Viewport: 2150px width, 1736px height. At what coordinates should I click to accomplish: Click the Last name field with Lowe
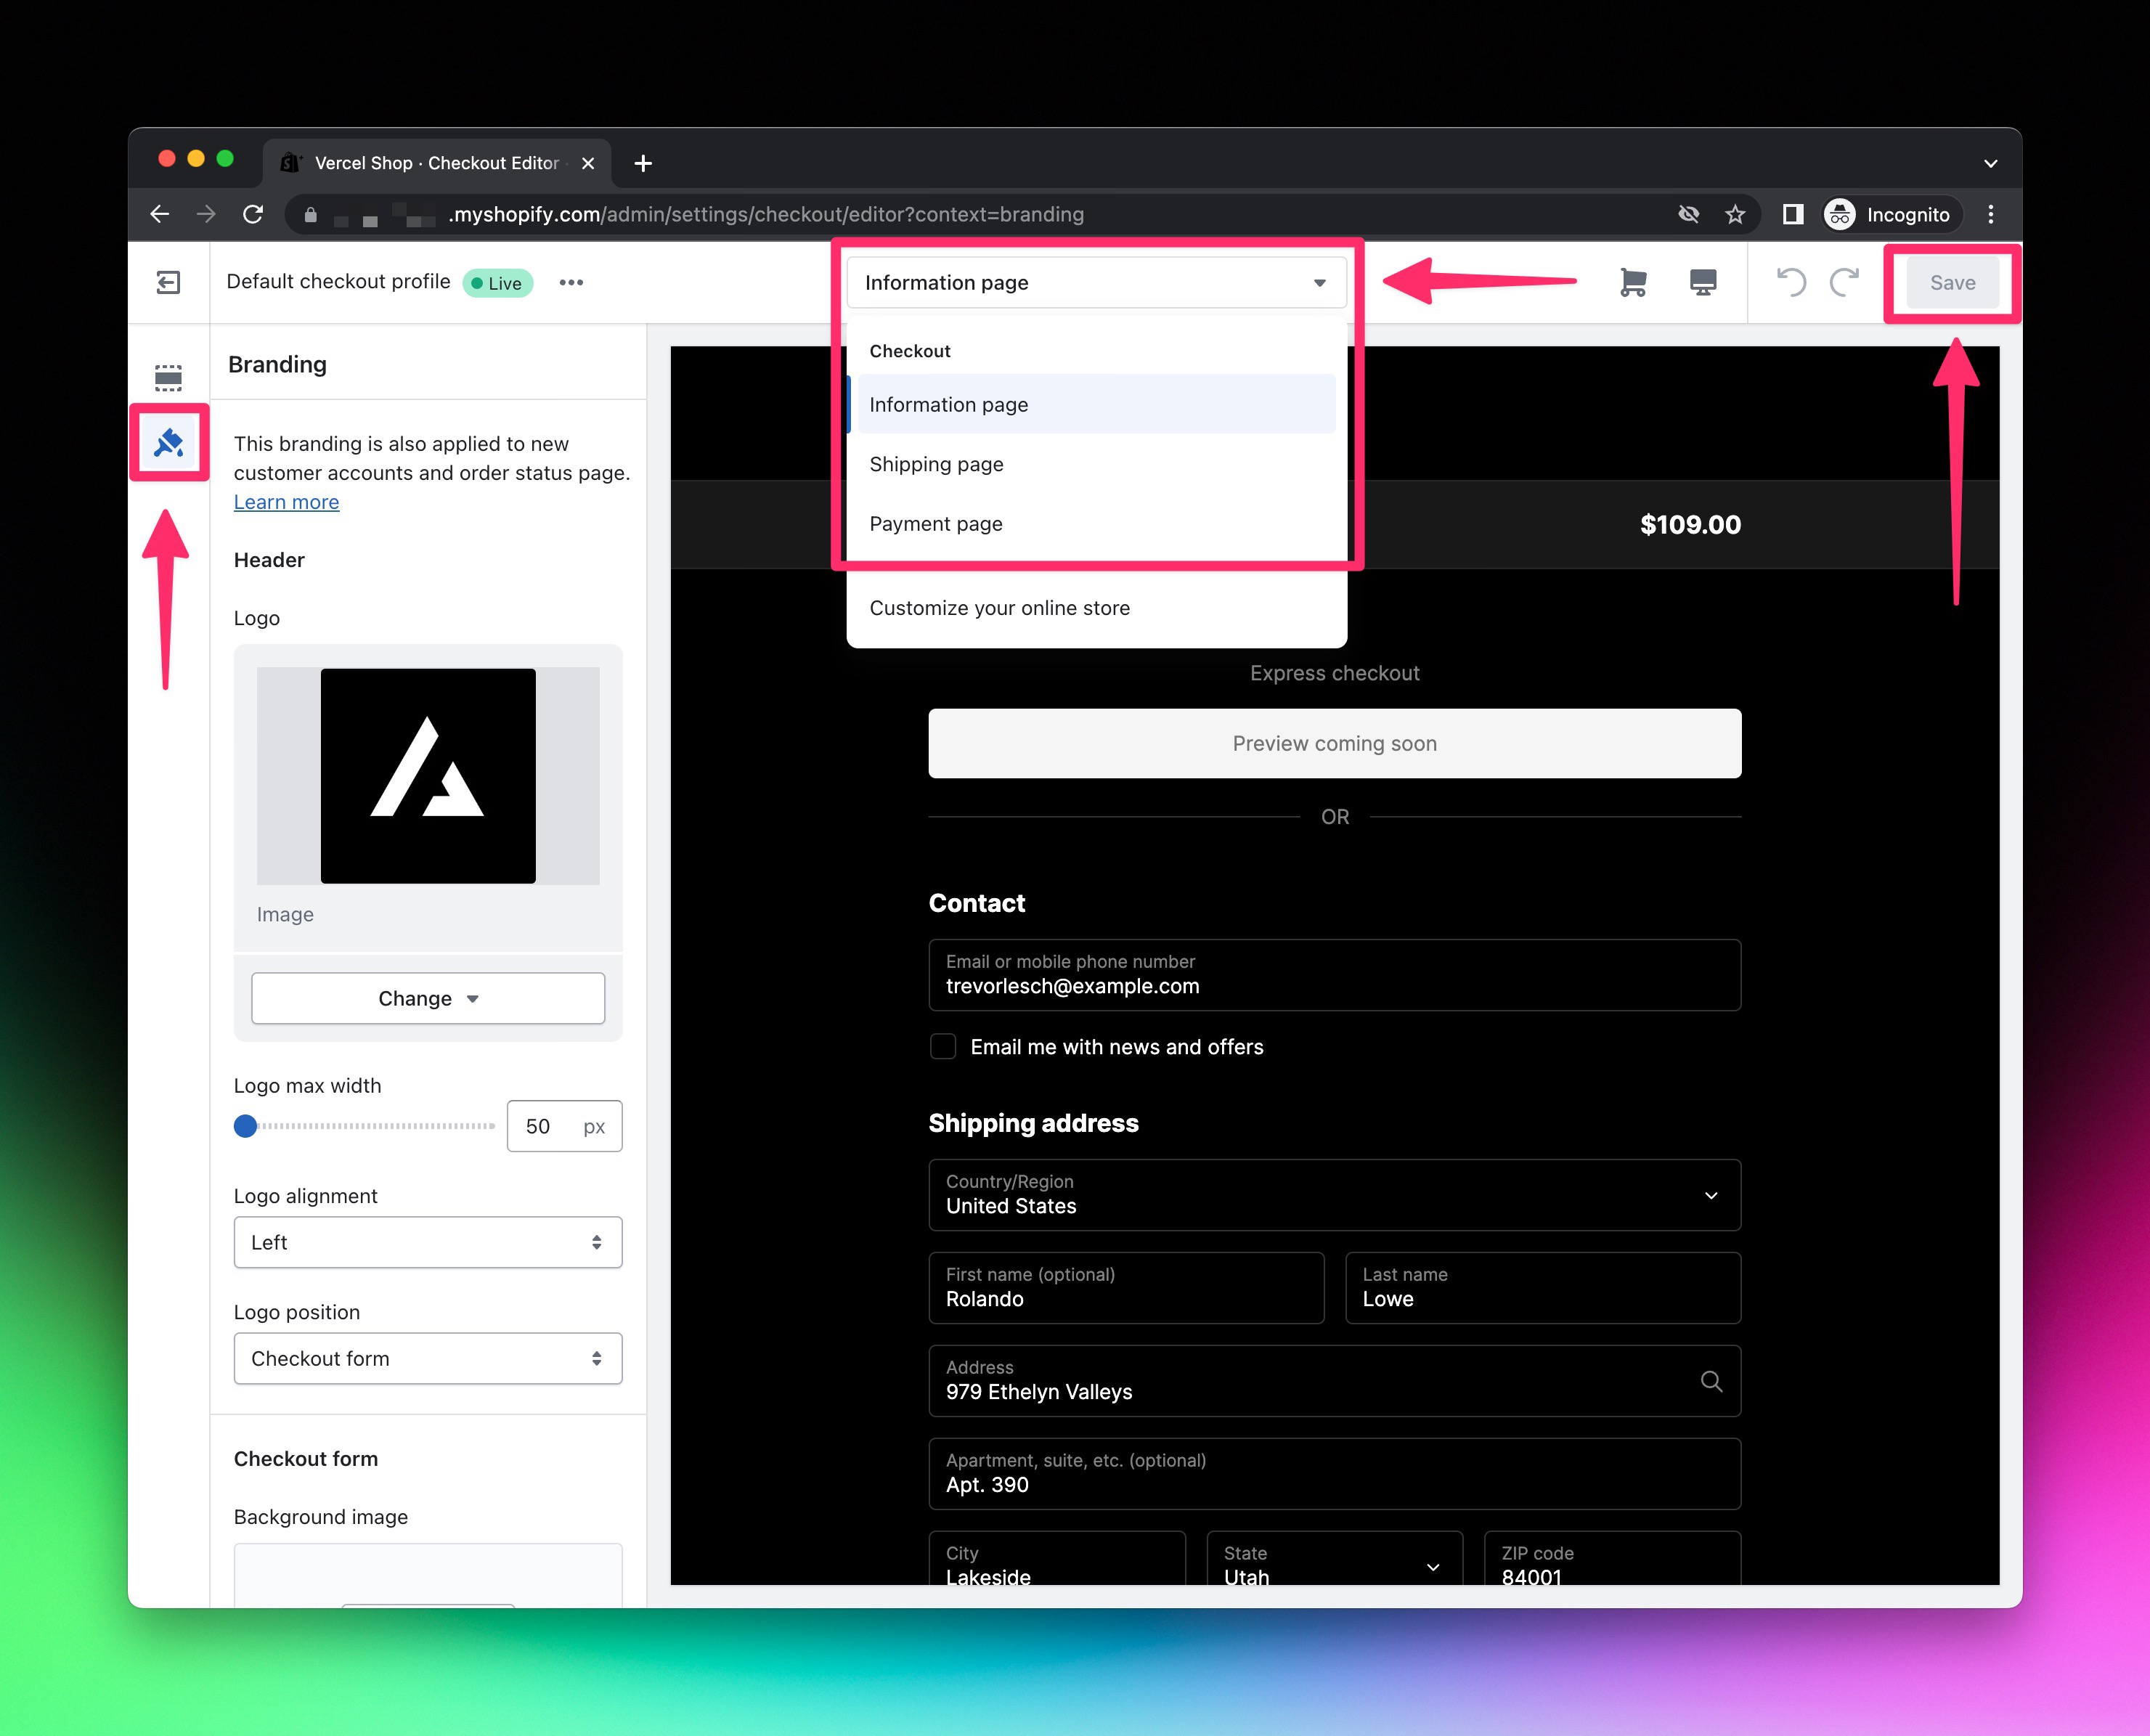point(1543,1287)
